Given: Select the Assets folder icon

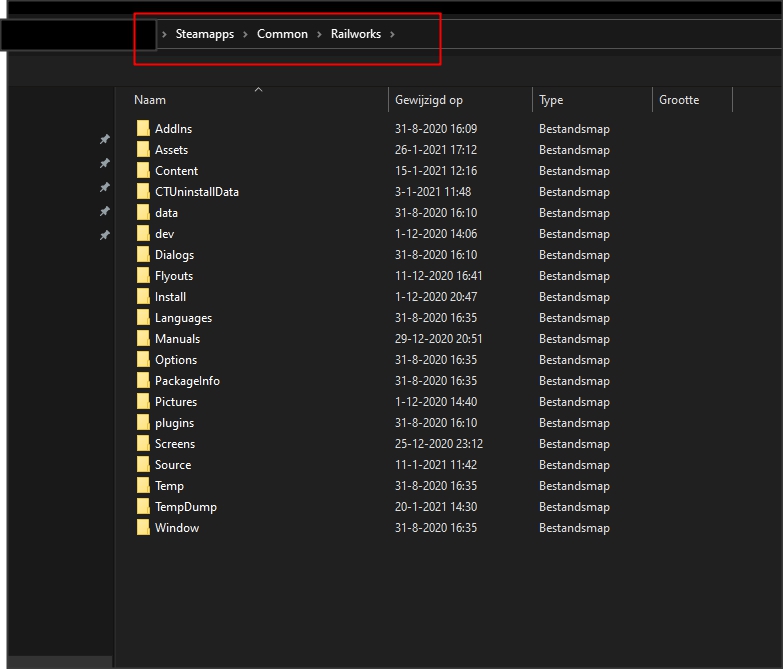Looking at the screenshot, I should point(143,150).
